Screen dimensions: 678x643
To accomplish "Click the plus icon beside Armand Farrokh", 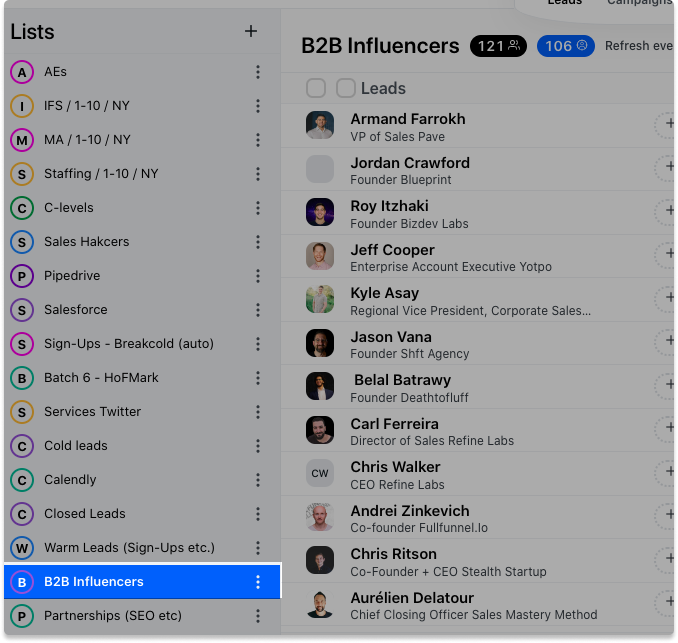I will 668,123.
